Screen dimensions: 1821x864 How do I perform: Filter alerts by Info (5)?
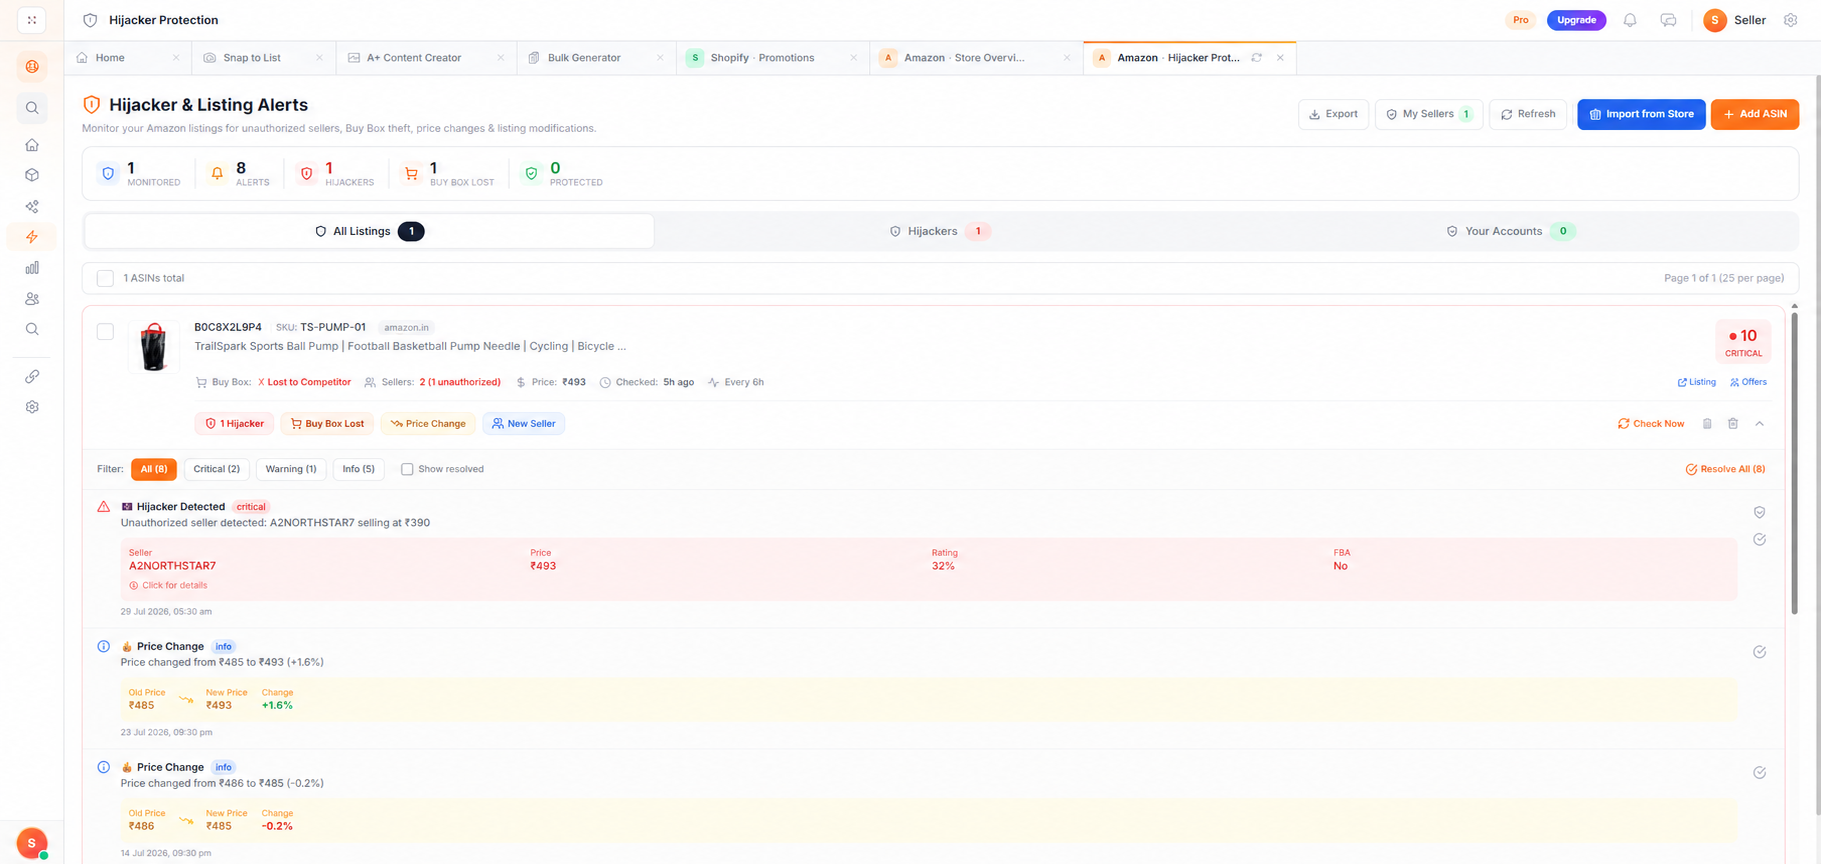pos(358,469)
